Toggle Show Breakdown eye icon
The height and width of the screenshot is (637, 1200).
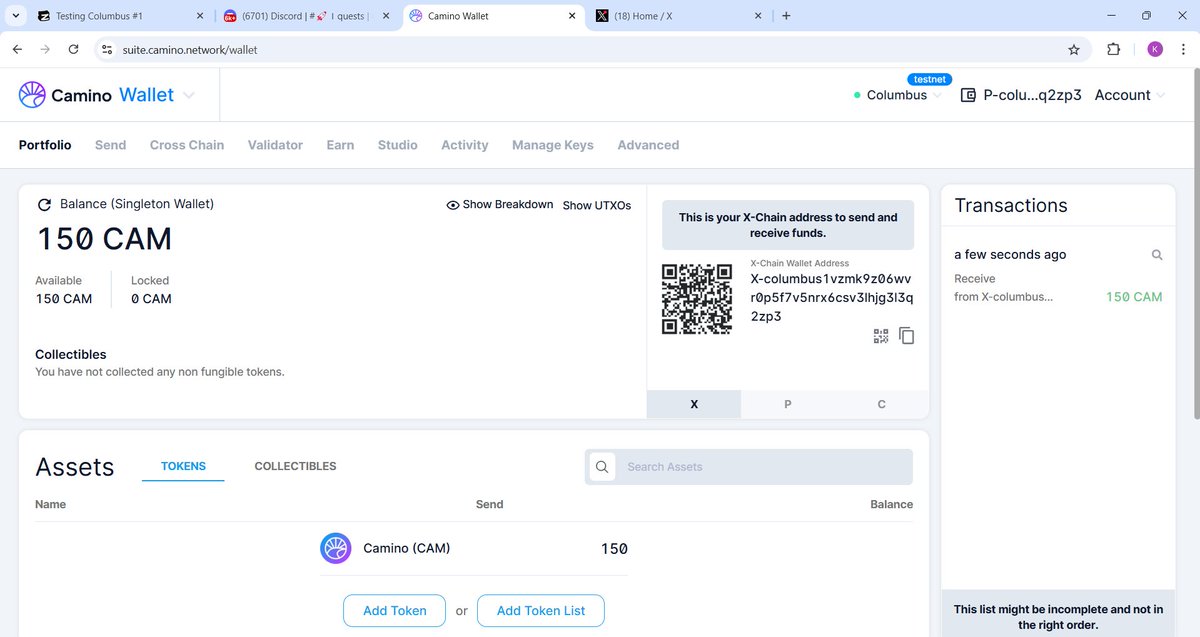pos(453,205)
